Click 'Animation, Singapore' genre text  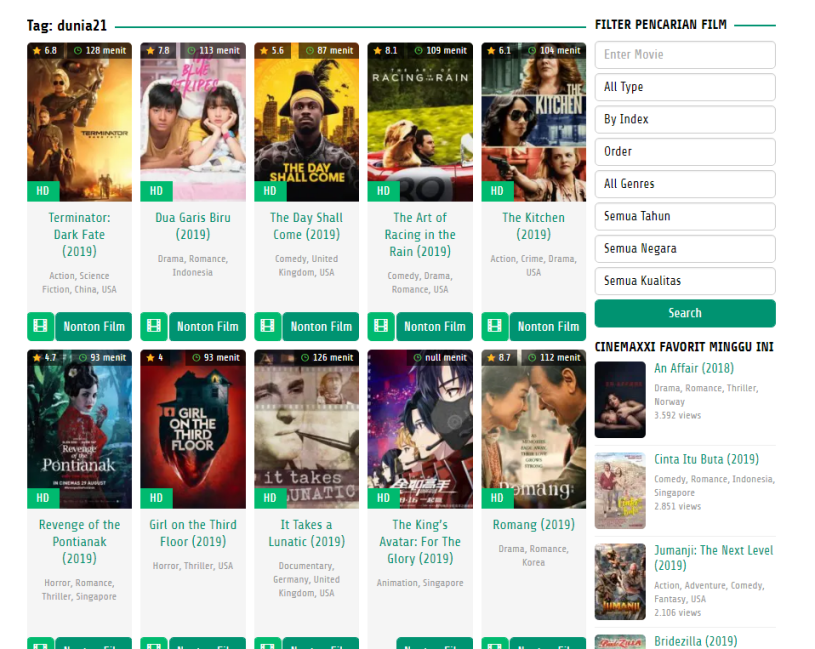tap(420, 583)
